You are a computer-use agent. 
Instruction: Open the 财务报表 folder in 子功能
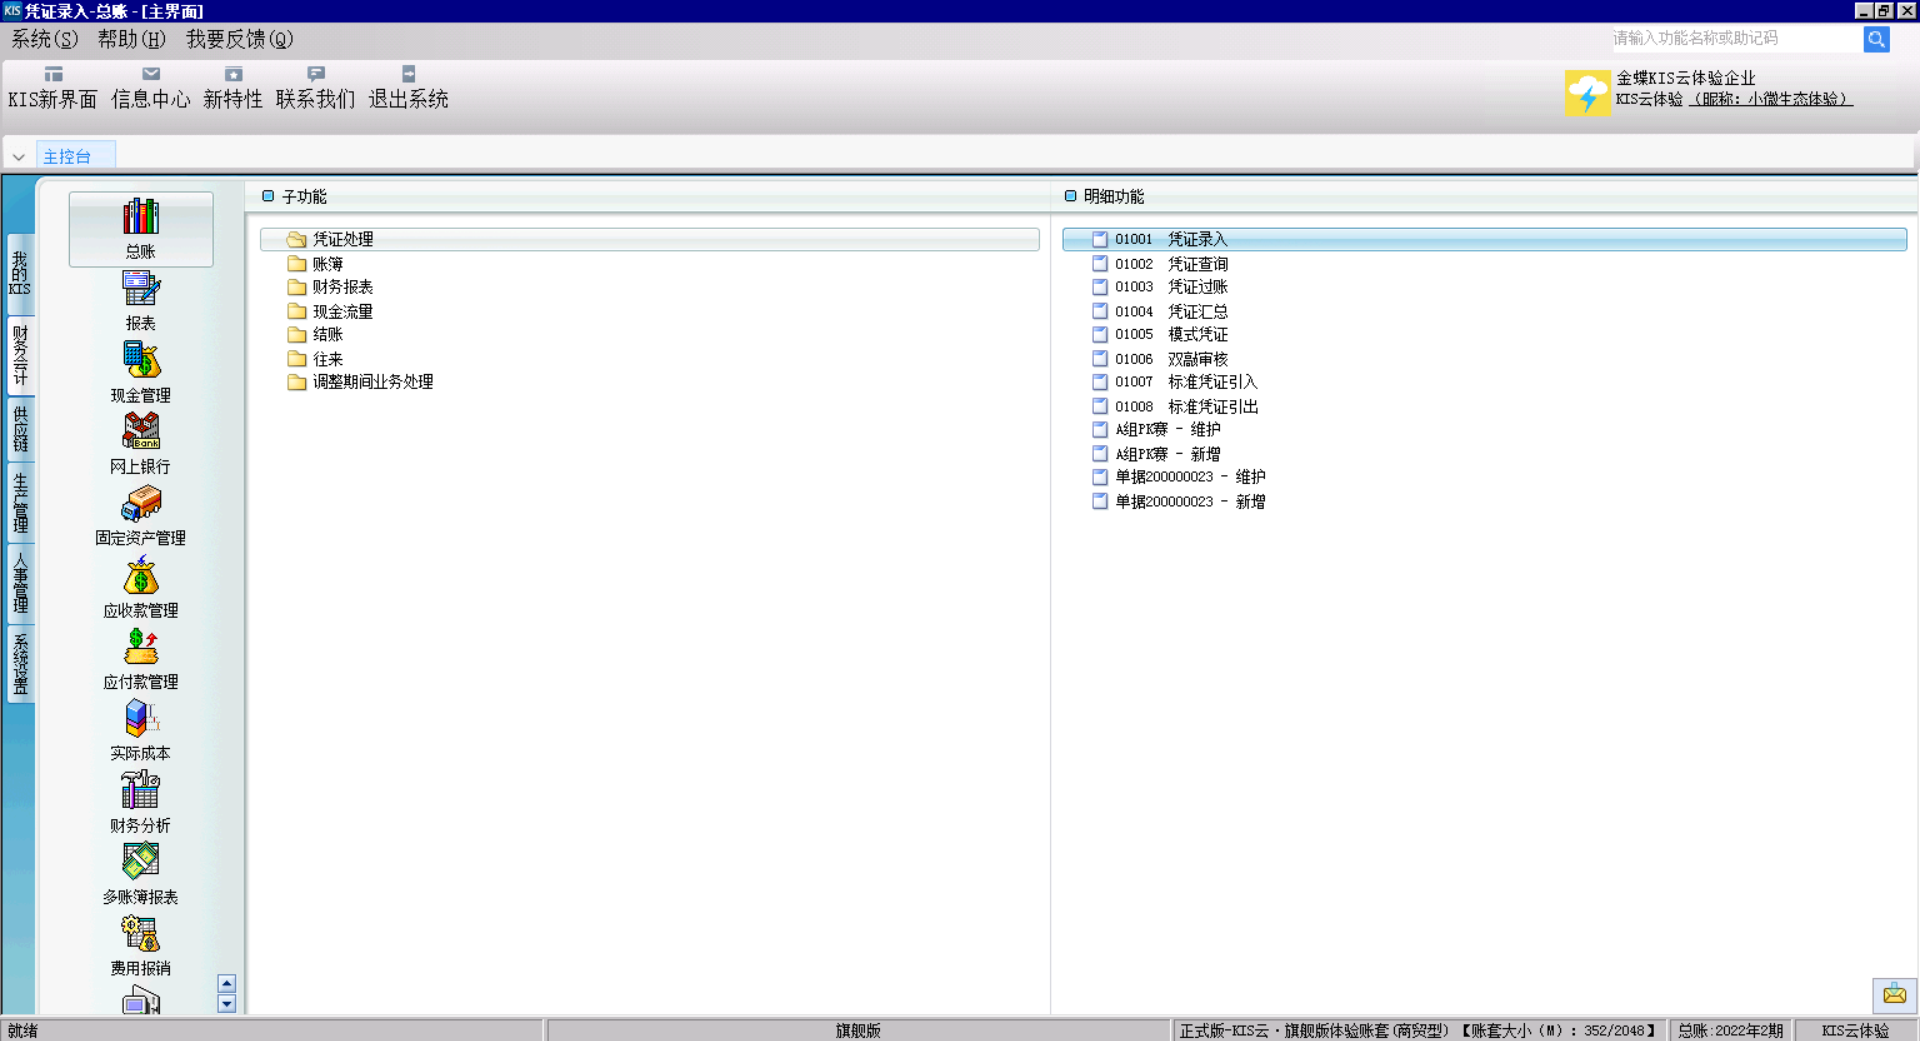pyautogui.click(x=342, y=287)
